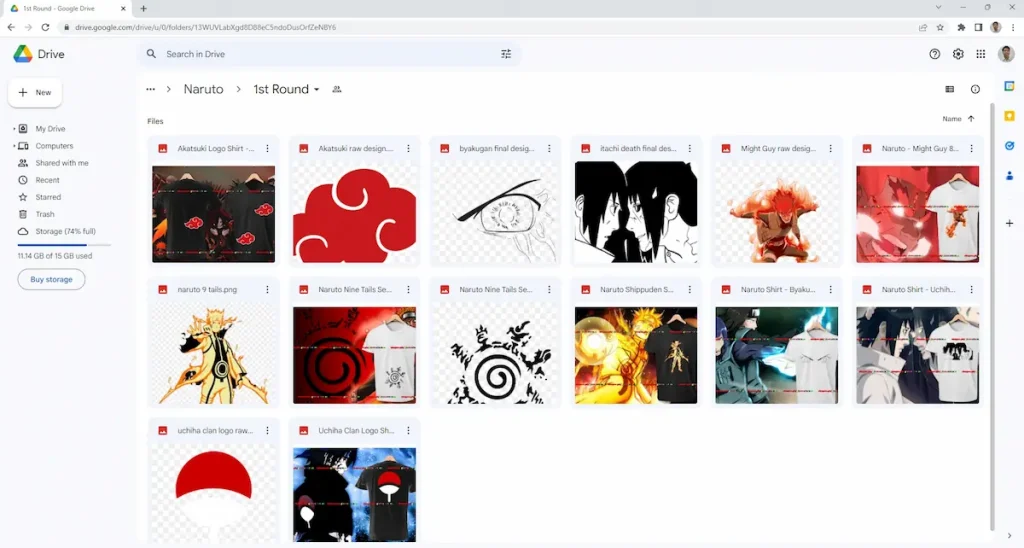The width and height of the screenshot is (1024, 548).
Task: Open more actions for uchiha clan logo raw
Action: 267,430
